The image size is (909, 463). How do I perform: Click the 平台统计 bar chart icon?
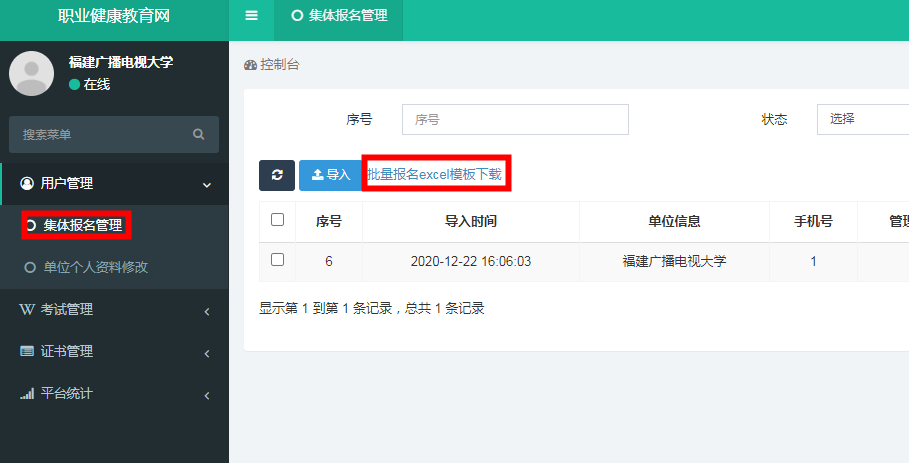(x=27, y=394)
